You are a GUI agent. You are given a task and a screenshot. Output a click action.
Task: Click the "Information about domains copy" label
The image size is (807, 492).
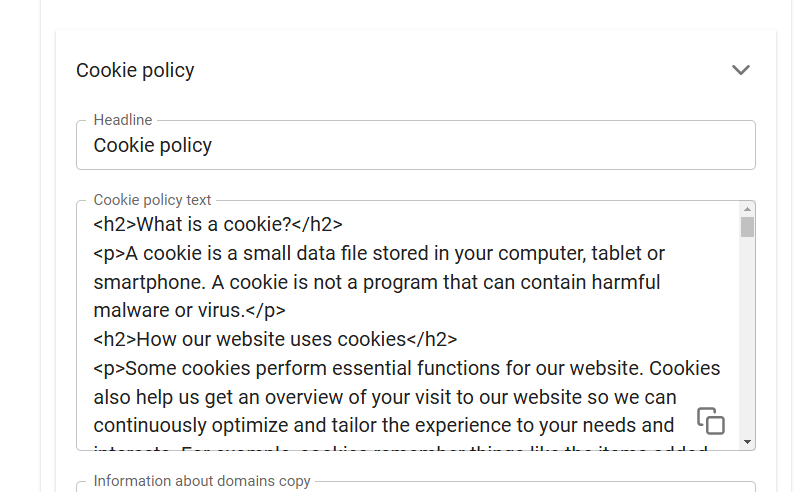coord(202,481)
